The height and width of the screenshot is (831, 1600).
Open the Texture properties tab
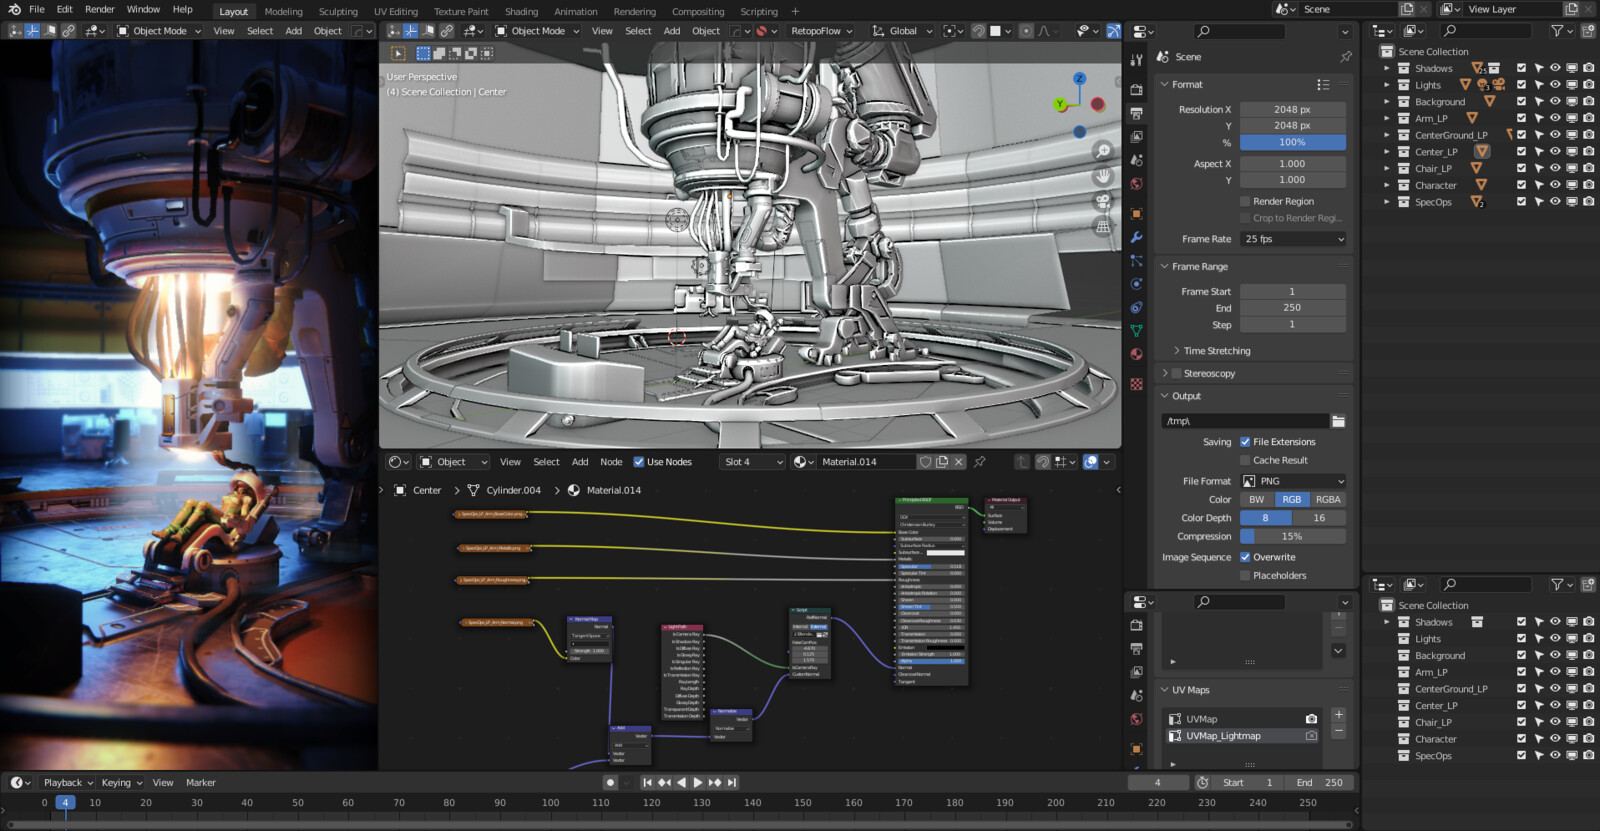coord(1136,384)
